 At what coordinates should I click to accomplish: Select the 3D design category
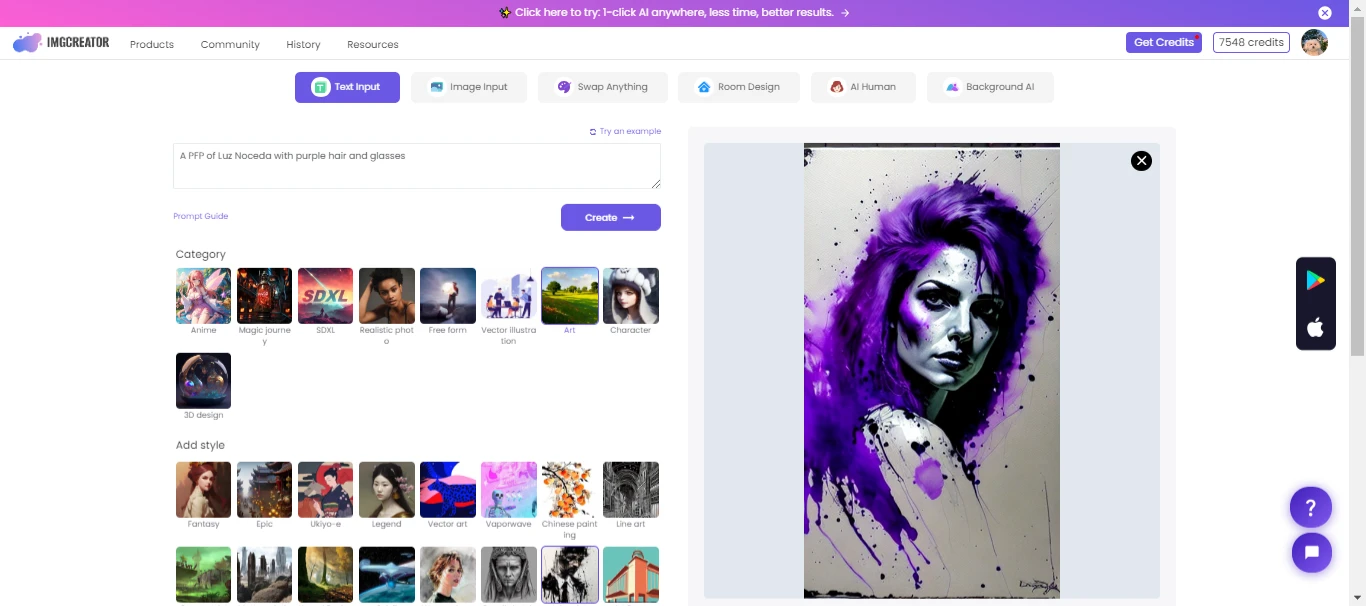point(203,381)
